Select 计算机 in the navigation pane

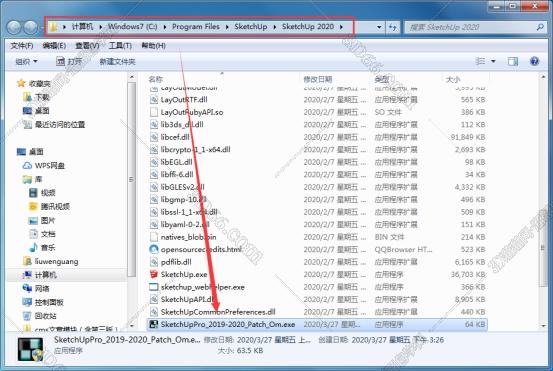40,275
